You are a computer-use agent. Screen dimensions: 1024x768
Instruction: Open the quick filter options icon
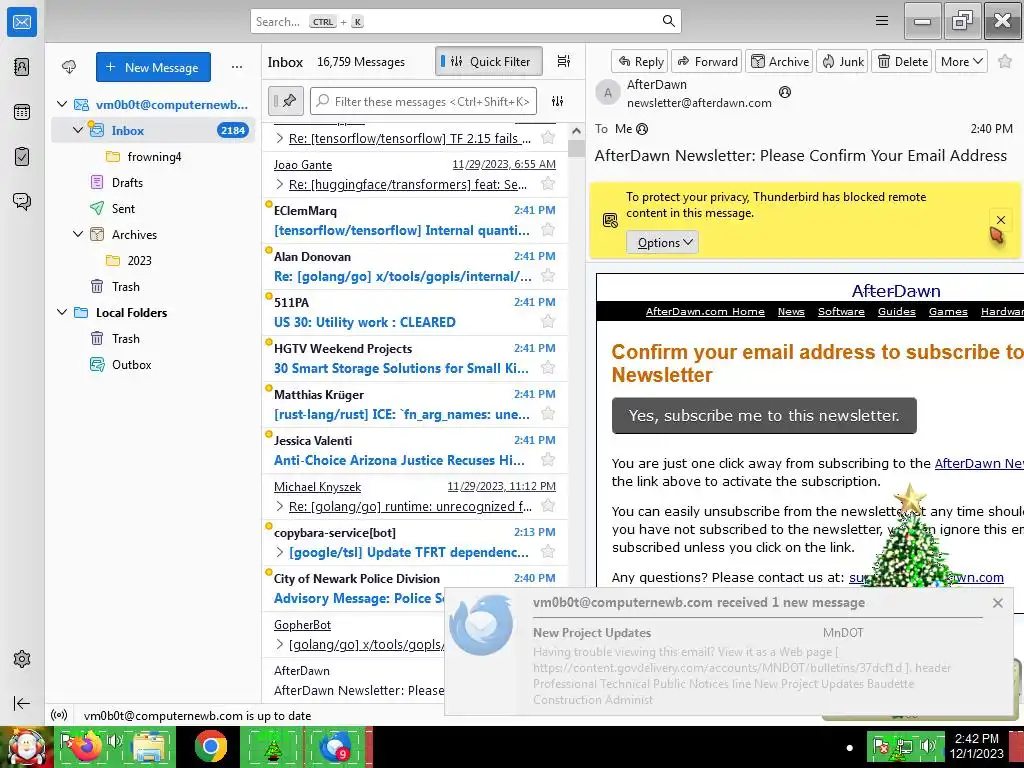click(x=557, y=101)
